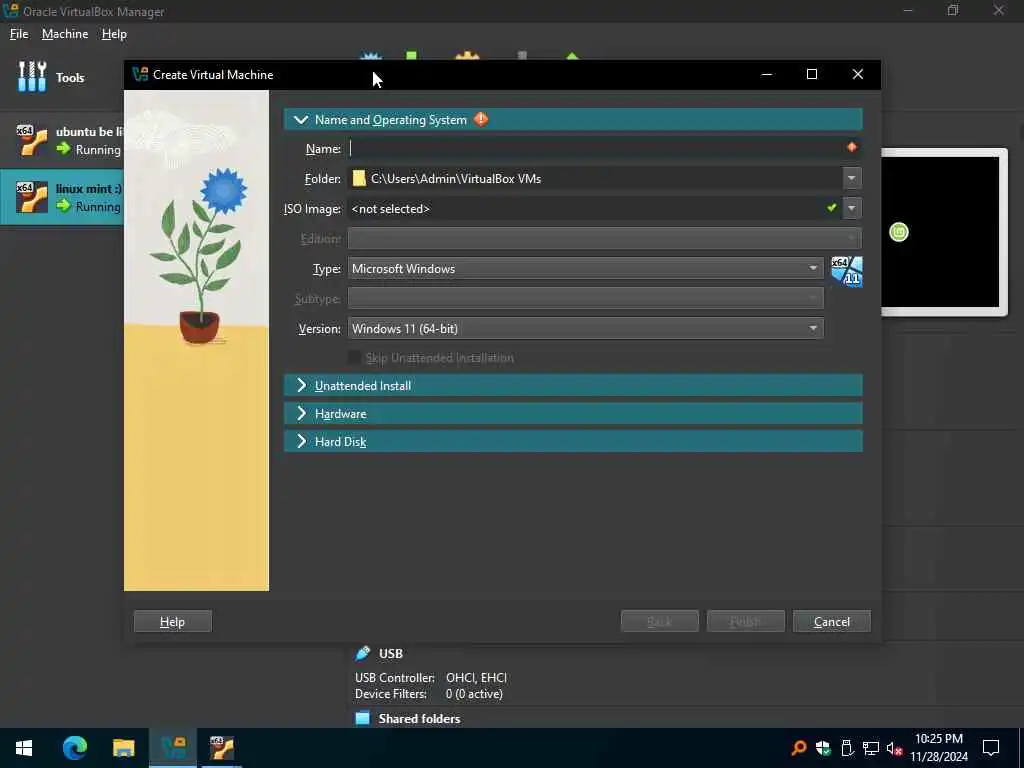Viewport: 1024px width, 768px height.
Task: Expand the Hard Disk section
Action: pos(573,441)
